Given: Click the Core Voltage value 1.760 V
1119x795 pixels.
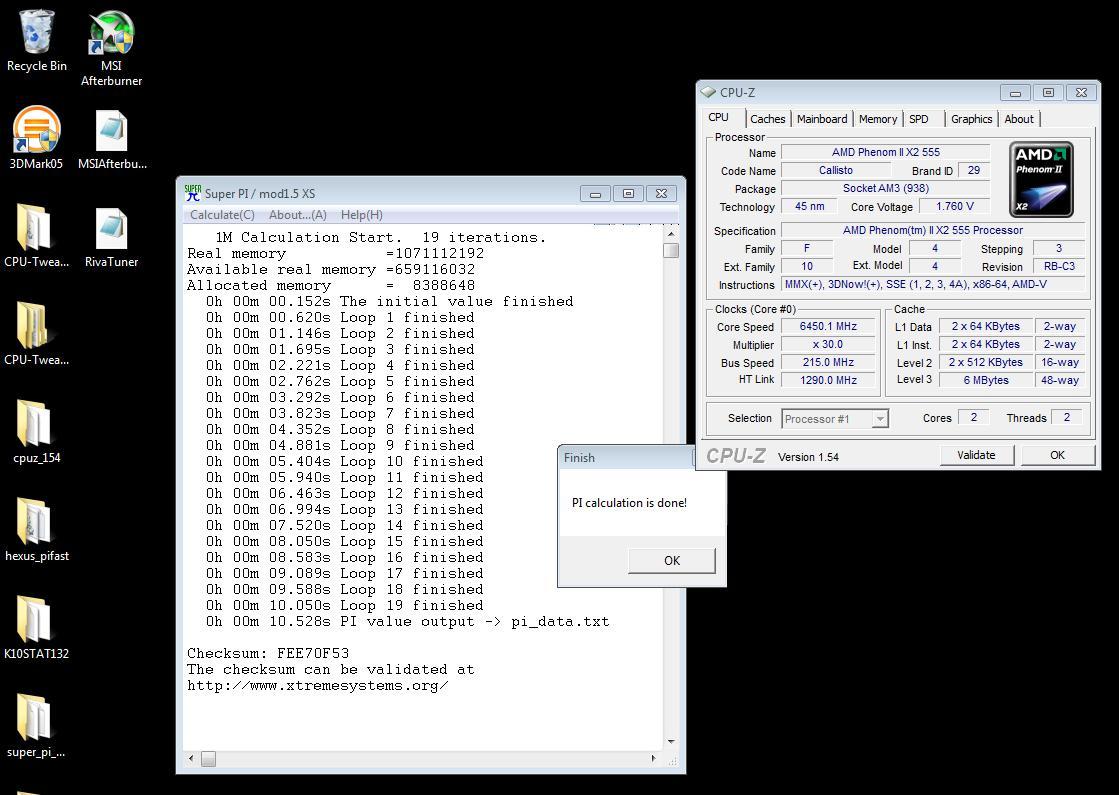Looking at the screenshot, I should point(954,206).
